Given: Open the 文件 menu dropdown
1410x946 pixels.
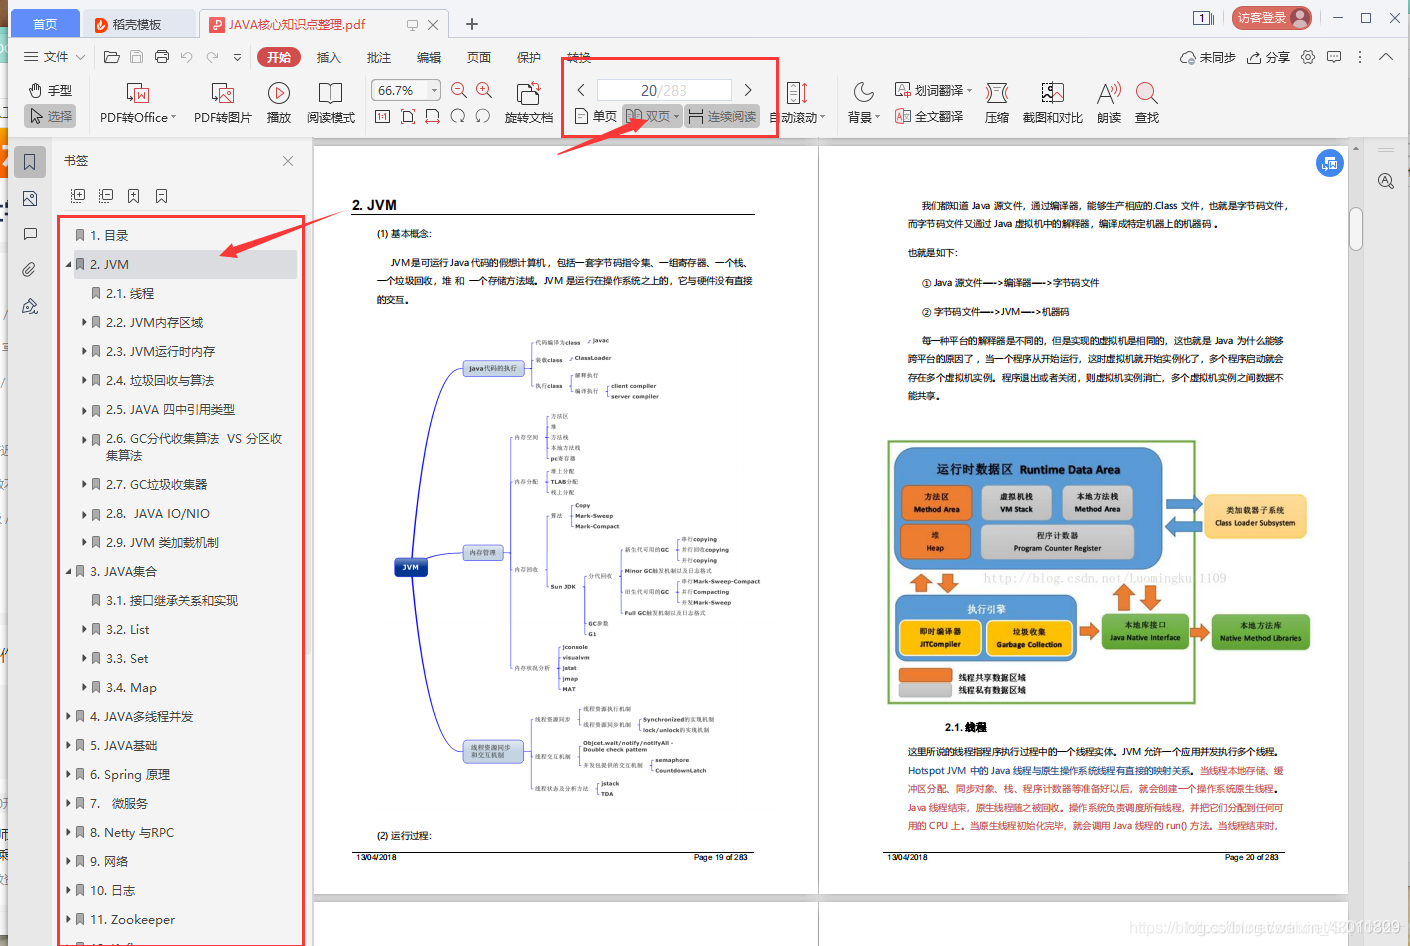Looking at the screenshot, I should (x=54, y=57).
